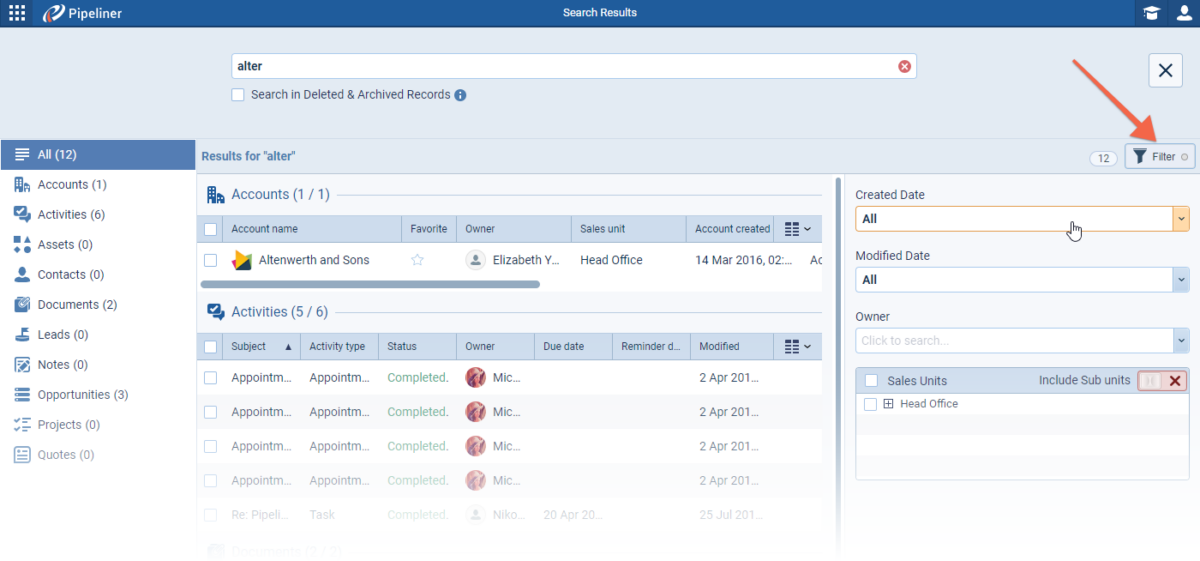Click the Filter button

coord(1160,157)
